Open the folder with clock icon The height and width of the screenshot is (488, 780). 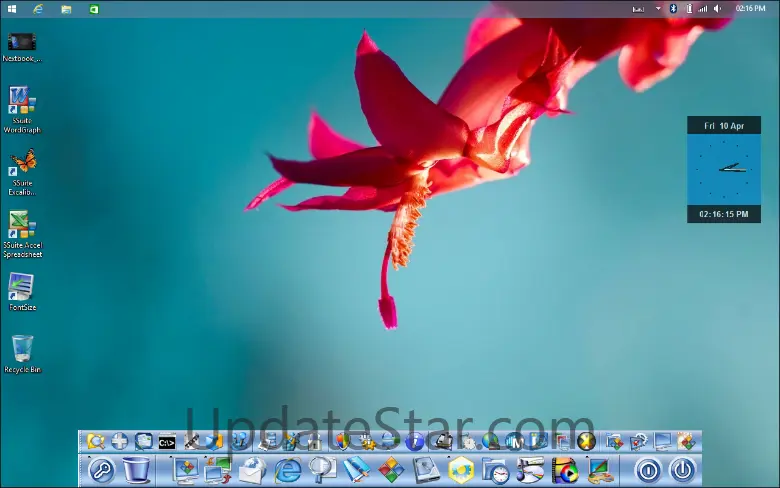click(x=495, y=470)
